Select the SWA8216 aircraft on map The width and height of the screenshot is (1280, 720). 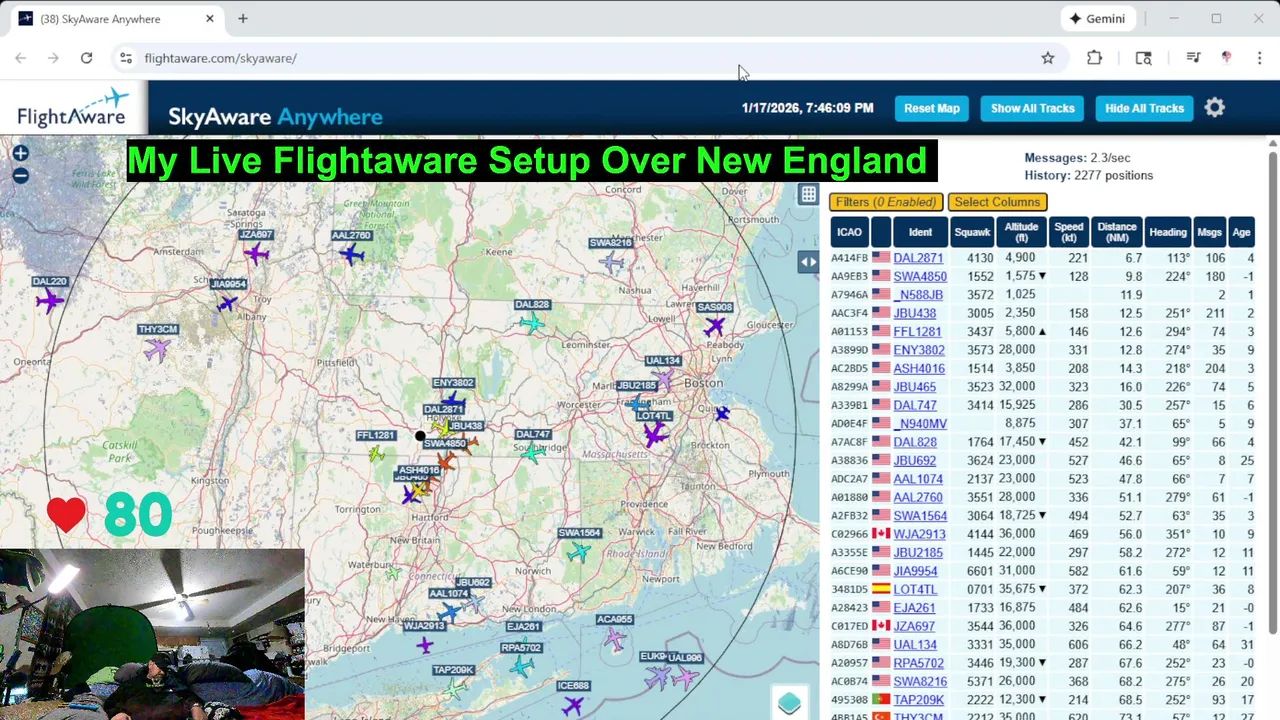611,262
